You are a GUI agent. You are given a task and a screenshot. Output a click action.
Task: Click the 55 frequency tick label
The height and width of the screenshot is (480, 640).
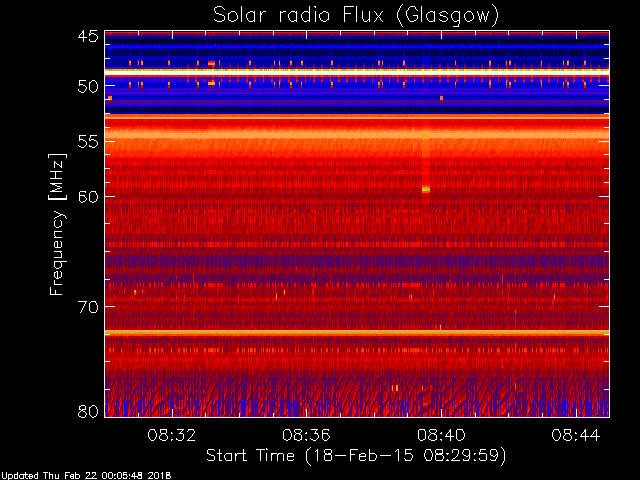(88, 142)
